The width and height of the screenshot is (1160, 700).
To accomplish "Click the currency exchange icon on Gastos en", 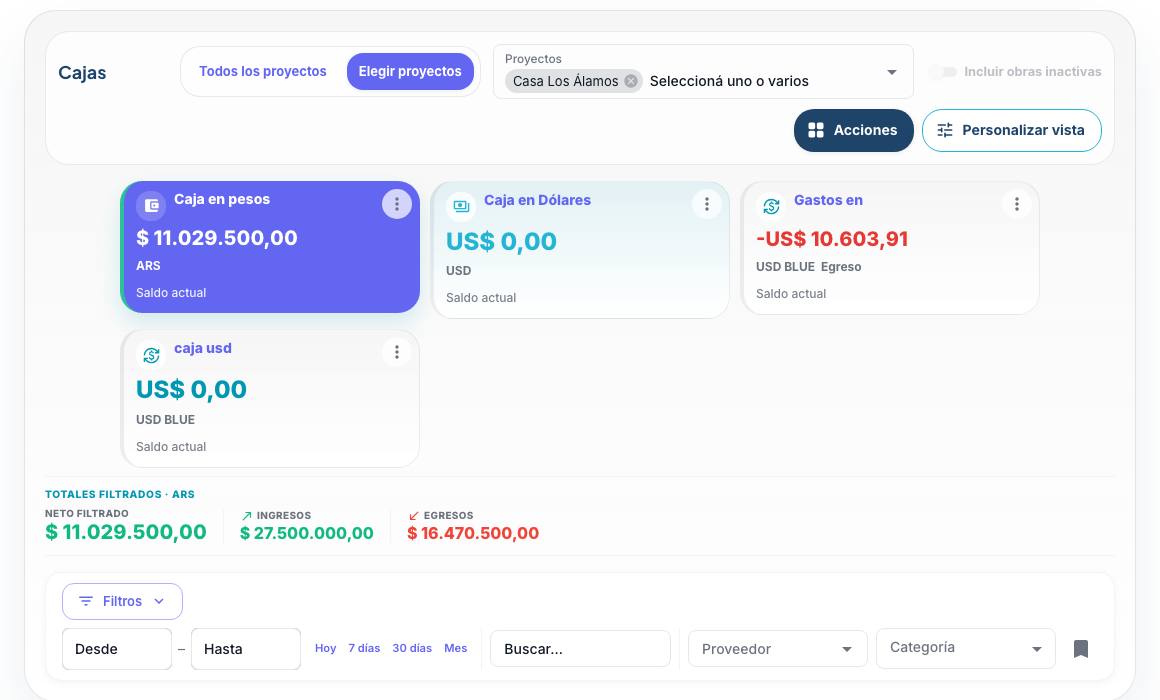I will [771, 206].
